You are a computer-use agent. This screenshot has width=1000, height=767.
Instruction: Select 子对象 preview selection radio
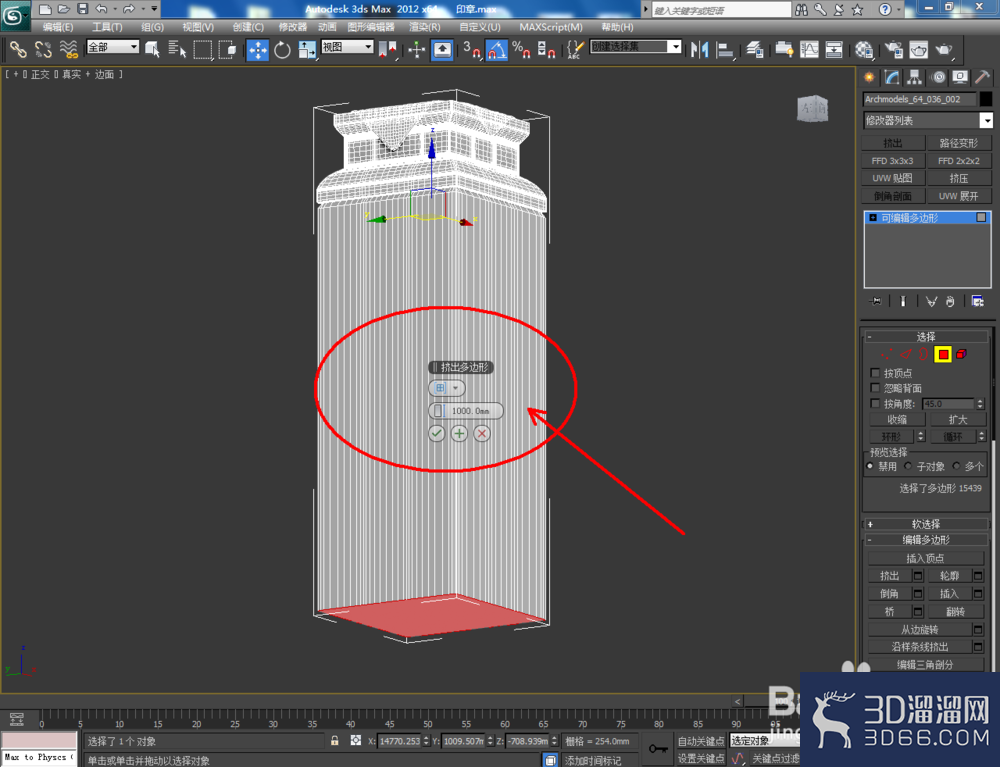[908, 466]
